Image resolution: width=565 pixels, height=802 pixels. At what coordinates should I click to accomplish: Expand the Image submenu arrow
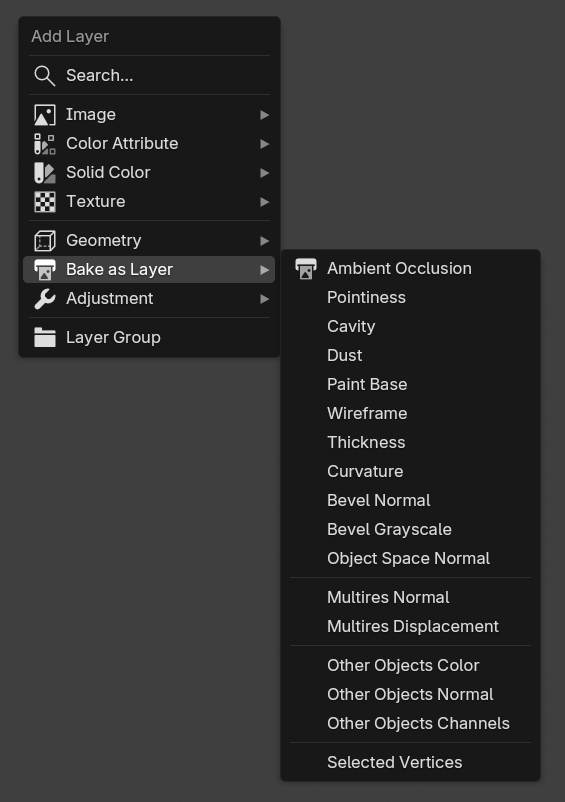pos(264,115)
